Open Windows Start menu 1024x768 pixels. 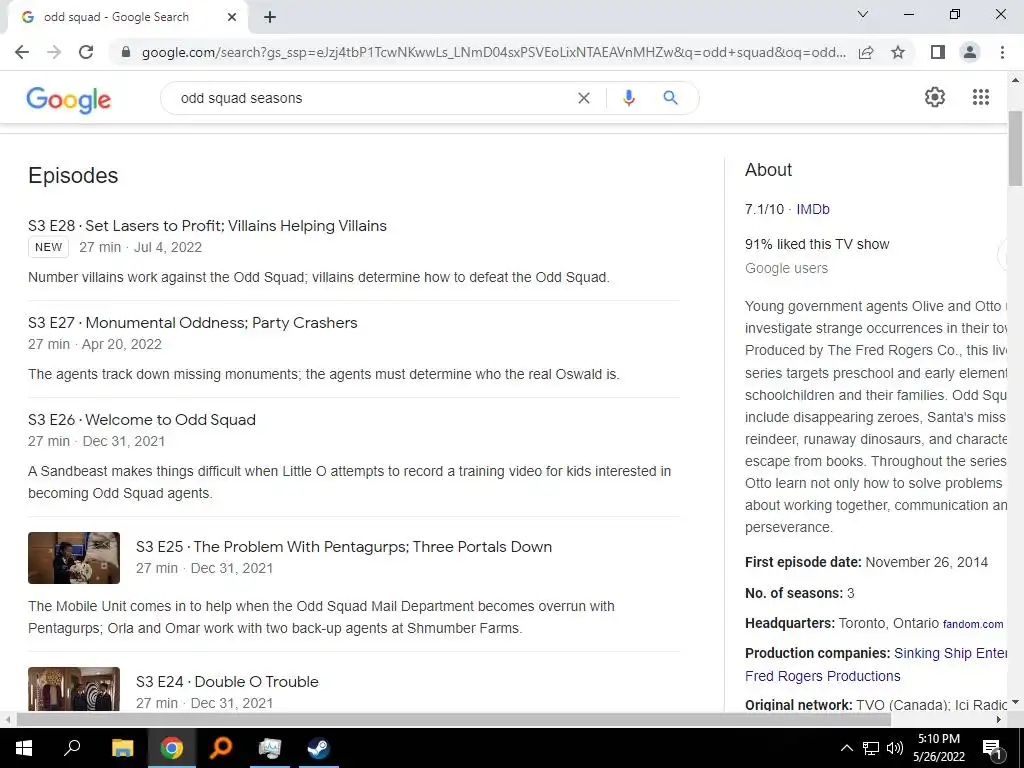(x=24, y=748)
